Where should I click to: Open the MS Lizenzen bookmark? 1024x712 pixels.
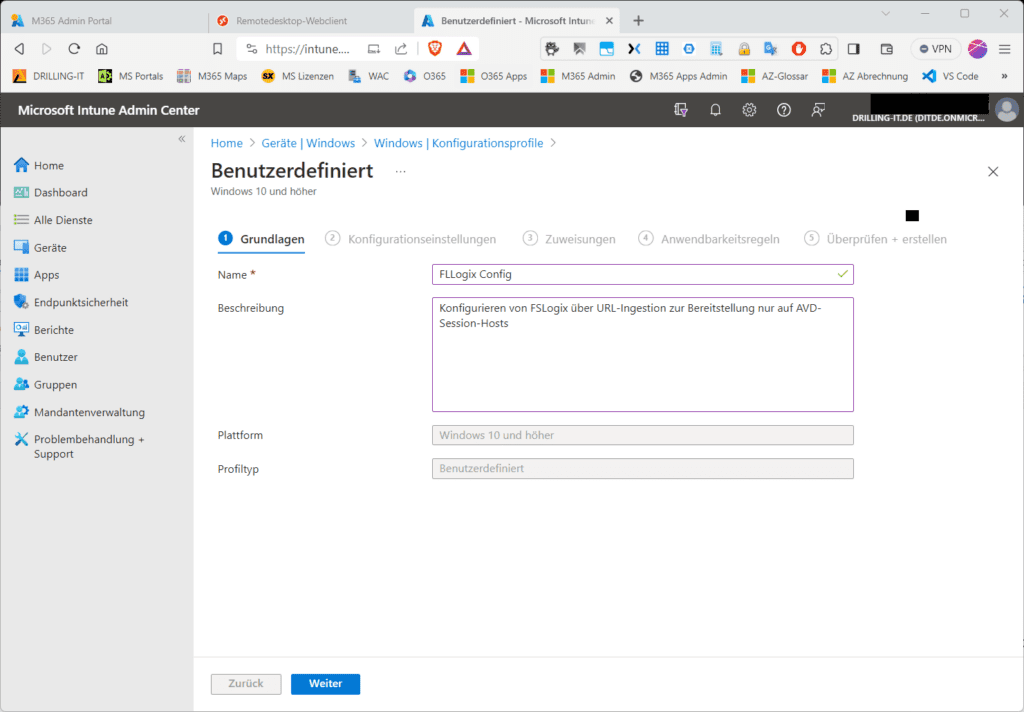point(297,76)
